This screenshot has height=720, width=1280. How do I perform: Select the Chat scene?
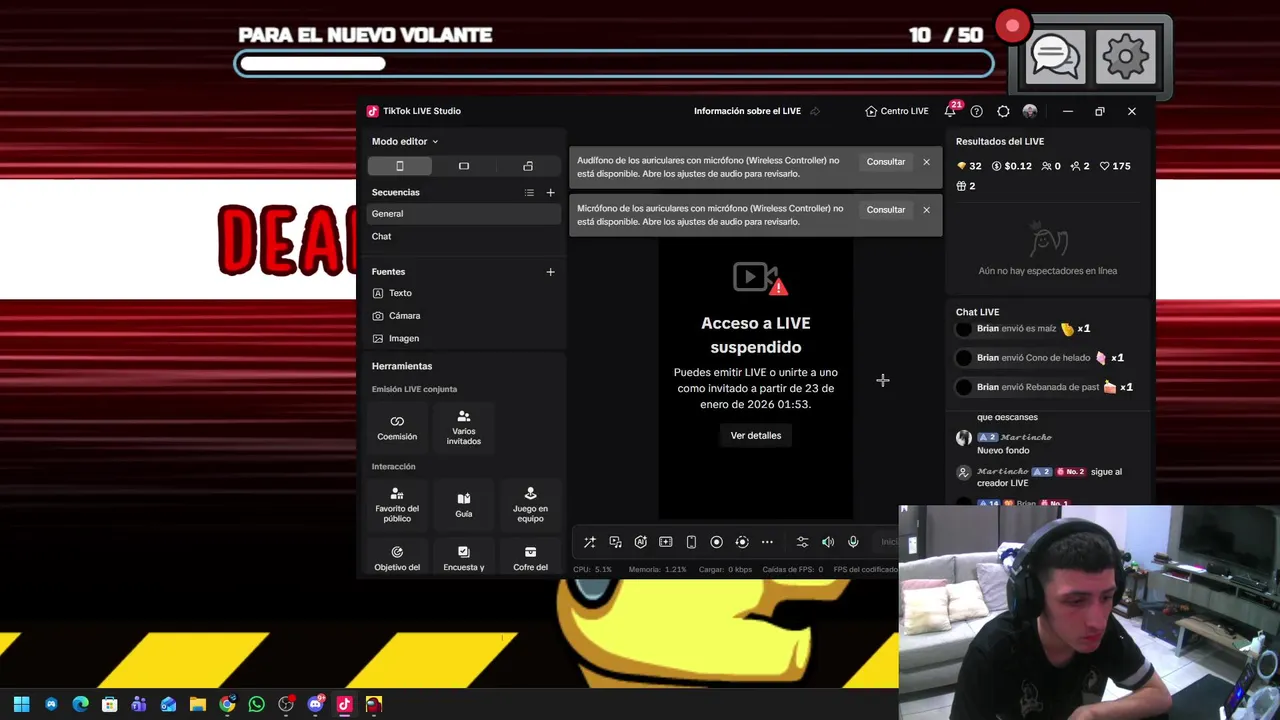(x=464, y=237)
